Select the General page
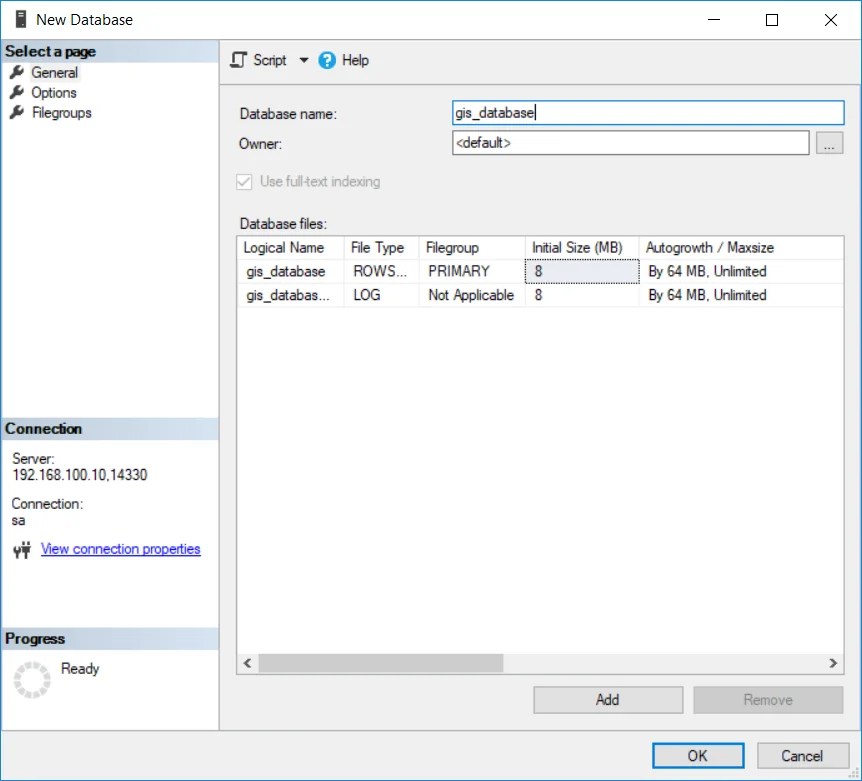This screenshot has height=781, width=862. pyautogui.click(x=54, y=73)
